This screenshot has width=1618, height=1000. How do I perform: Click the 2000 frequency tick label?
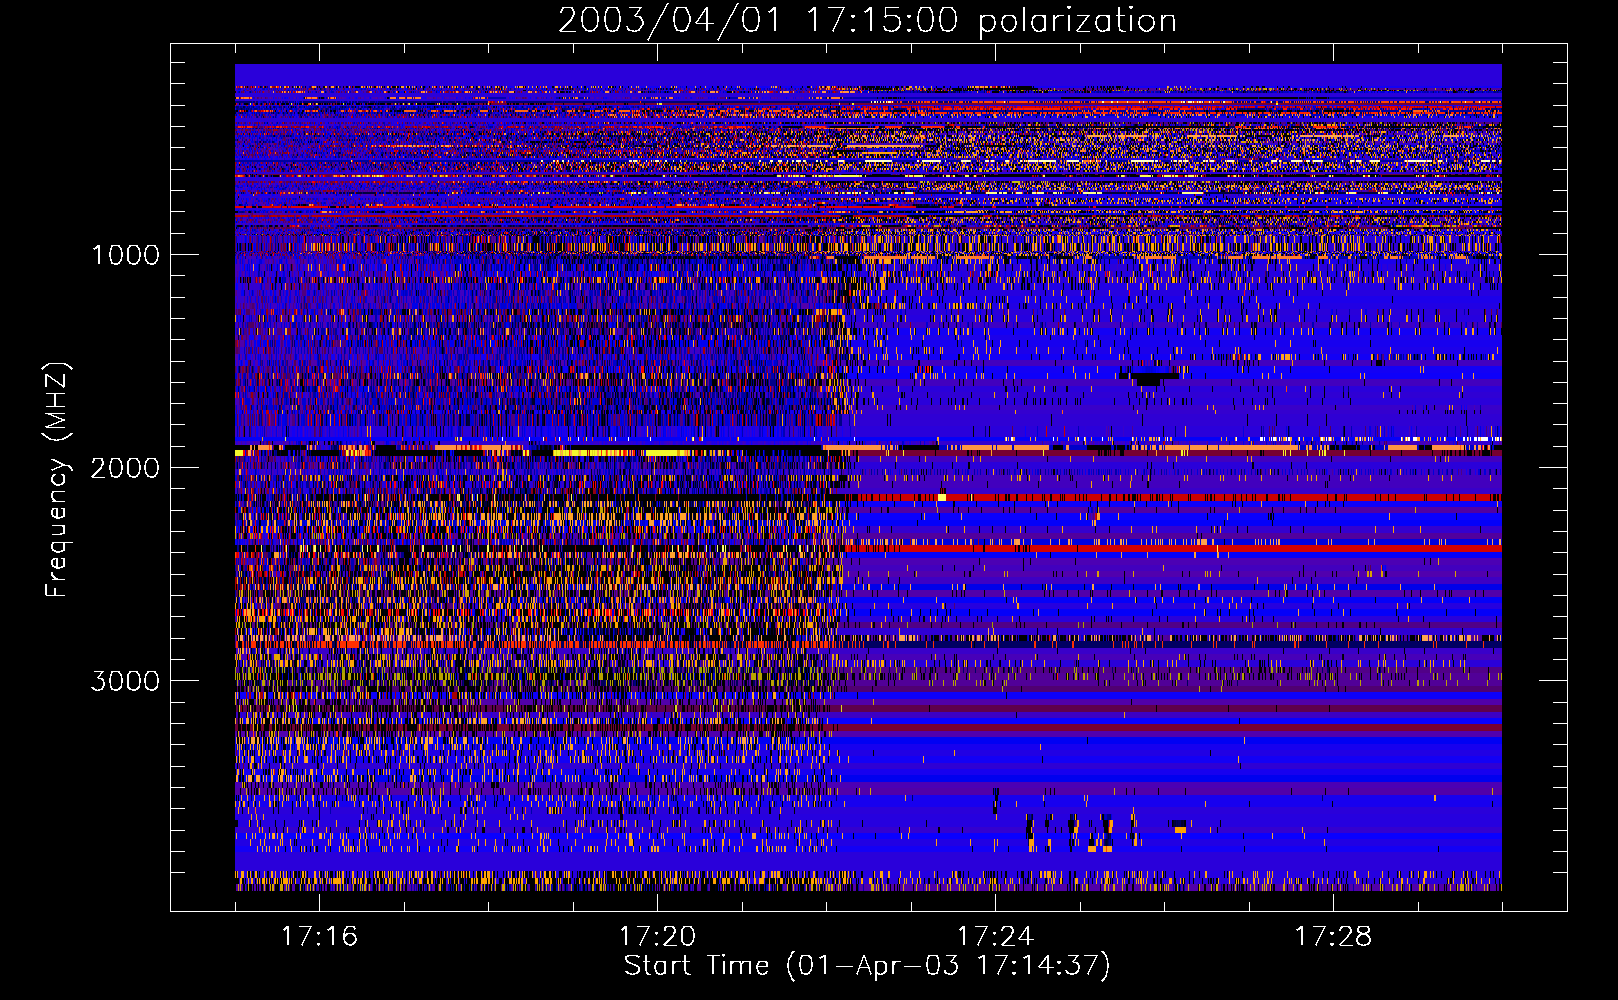click(125, 468)
